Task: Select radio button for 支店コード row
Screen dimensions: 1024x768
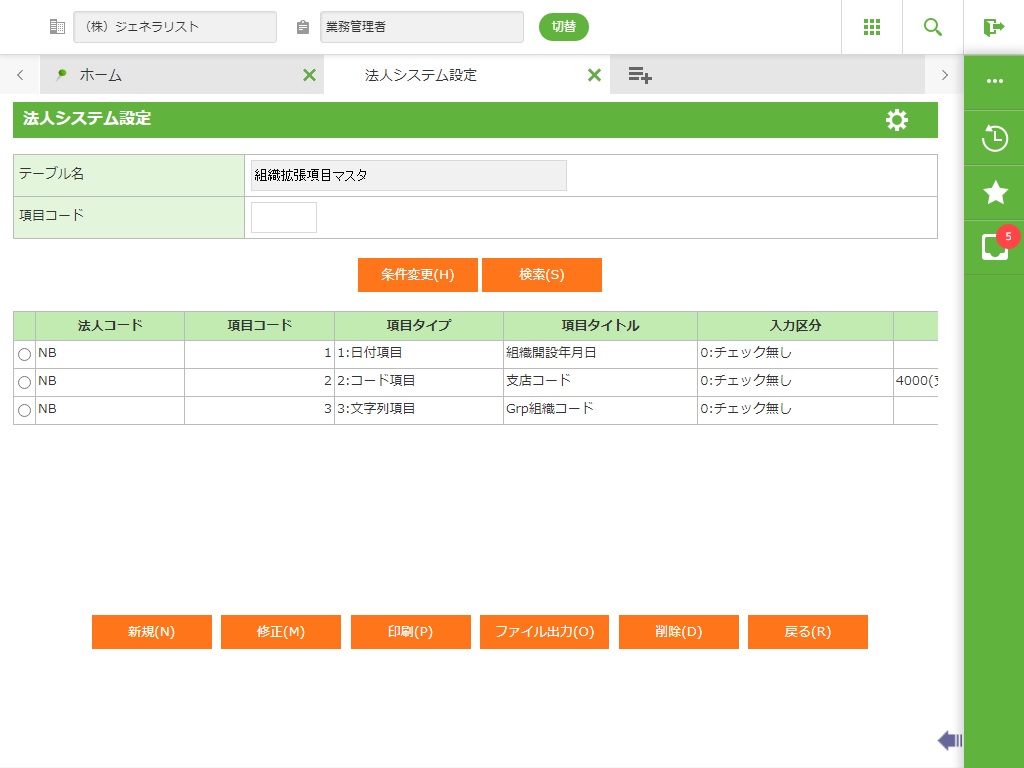Action: (x=24, y=383)
